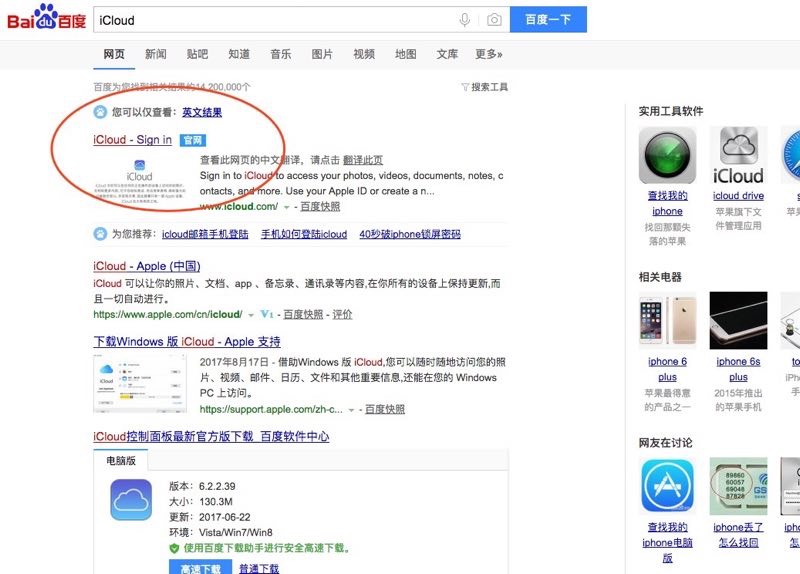This screenshot has width=800, height=574.
Task: Open 查找我的iphone link under radar icon
Action: tap(667, 204)
